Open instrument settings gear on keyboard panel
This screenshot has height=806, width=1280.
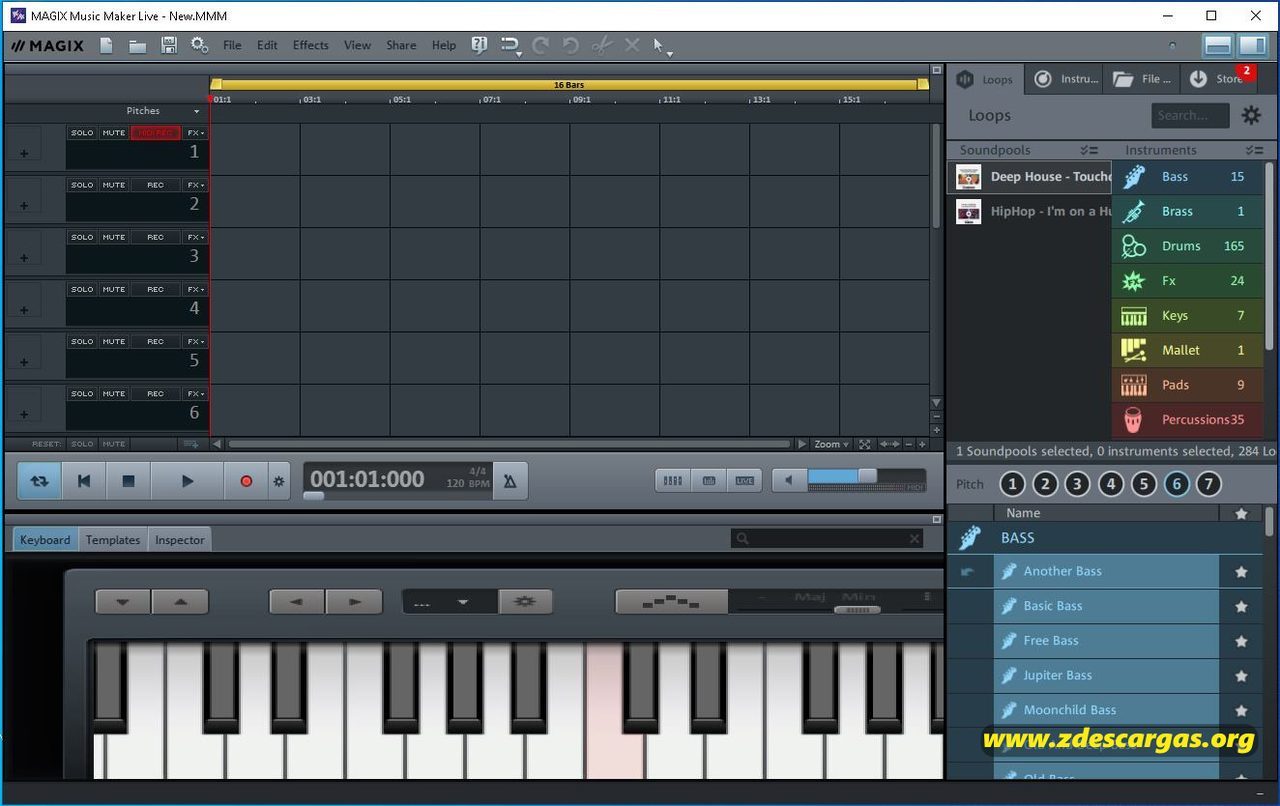tap(525, 602)
